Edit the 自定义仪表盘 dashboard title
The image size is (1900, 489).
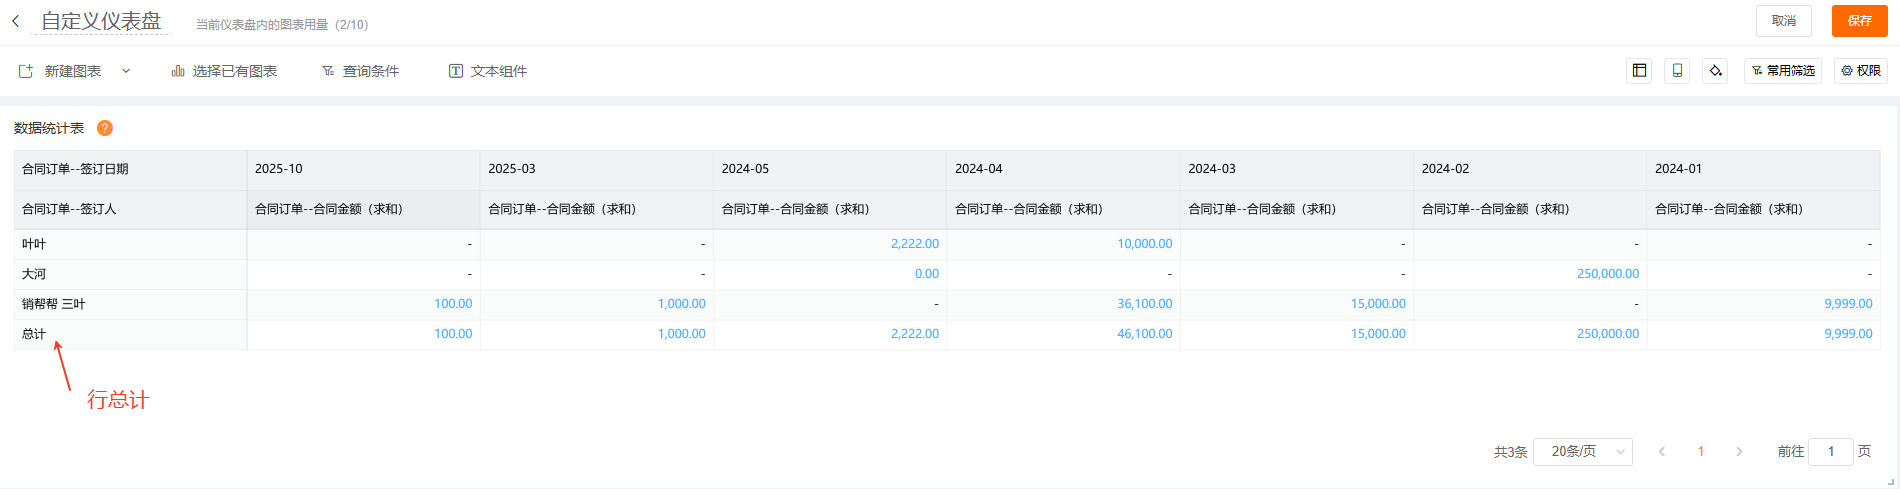101,21
